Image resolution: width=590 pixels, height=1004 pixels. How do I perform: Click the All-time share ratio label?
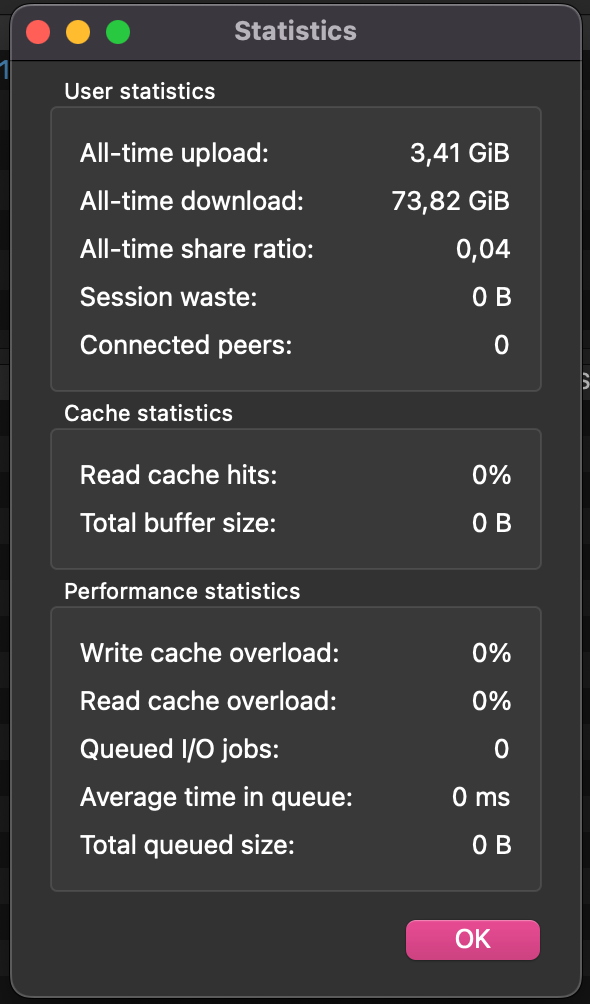pyautogui.click(x=197, y=249)
